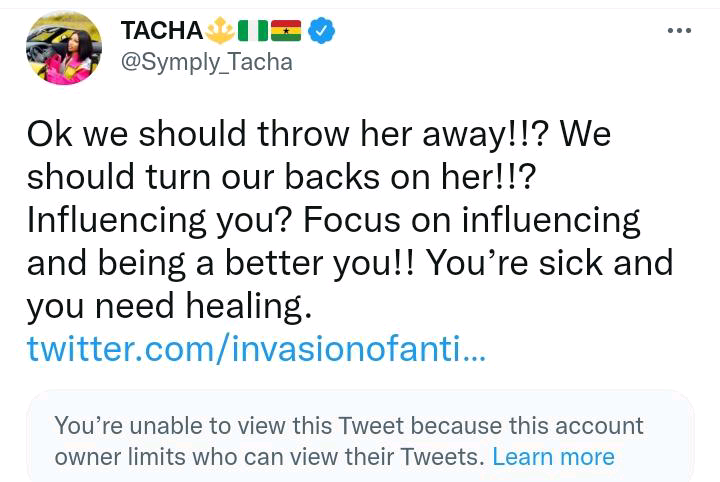Click the Learn more link
Screen dimensions: 720x482
point(553,457)
